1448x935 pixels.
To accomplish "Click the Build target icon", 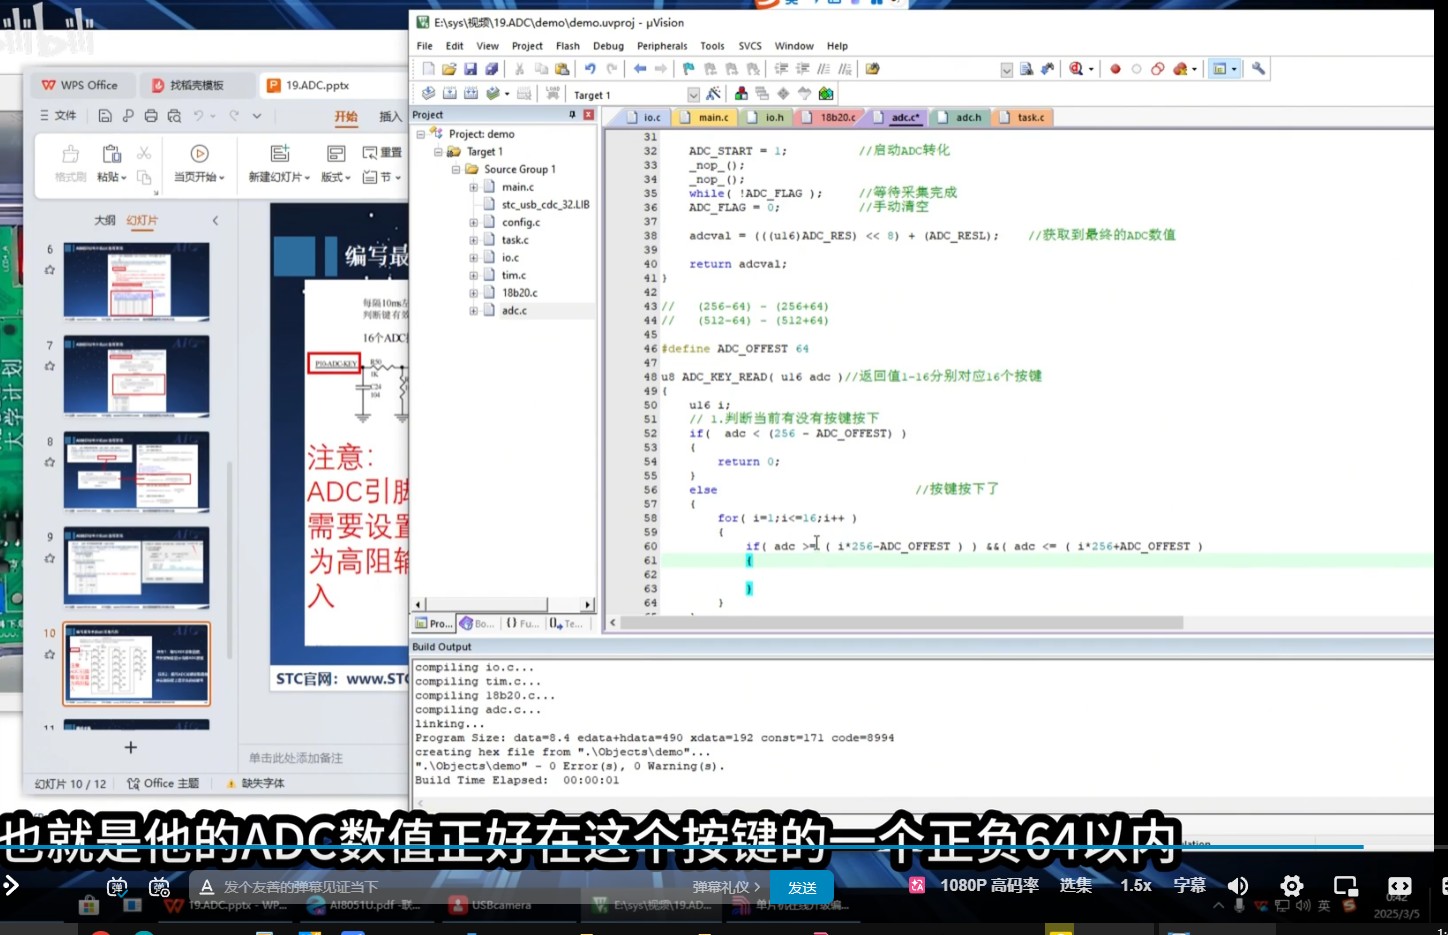I will pos(449,93).
